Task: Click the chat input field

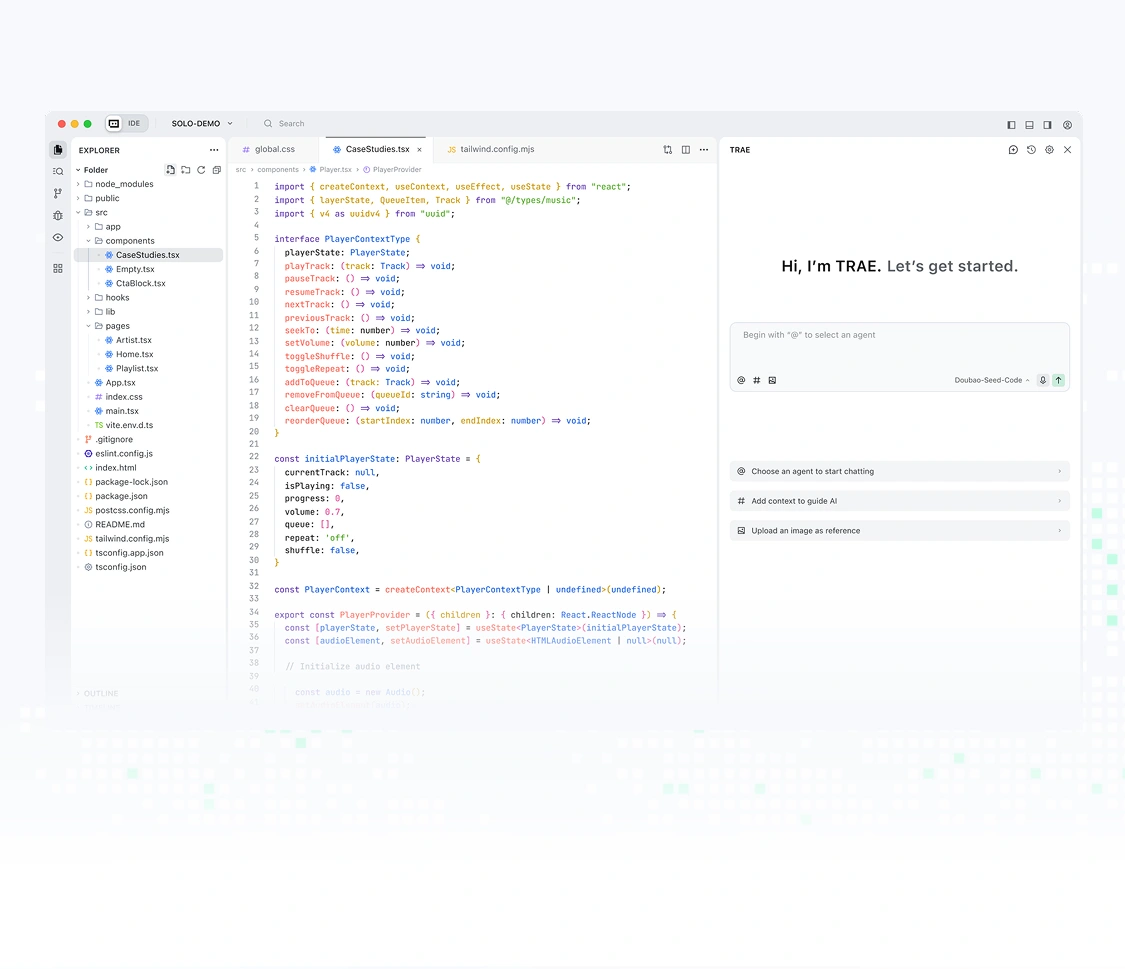Action: pos(899,345)
